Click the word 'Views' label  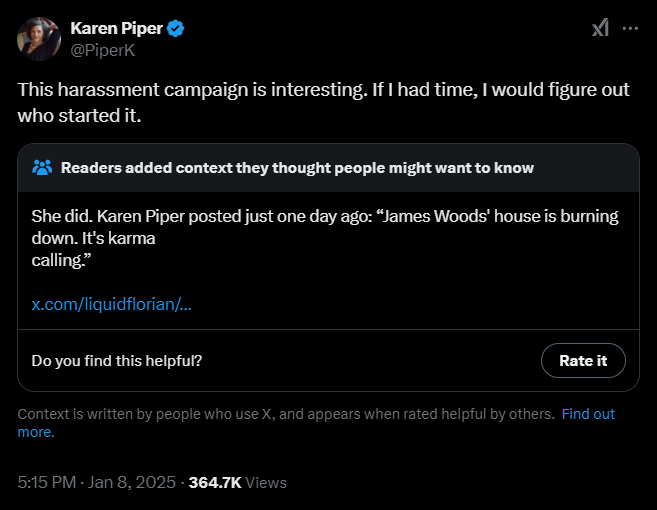point(266,482)
